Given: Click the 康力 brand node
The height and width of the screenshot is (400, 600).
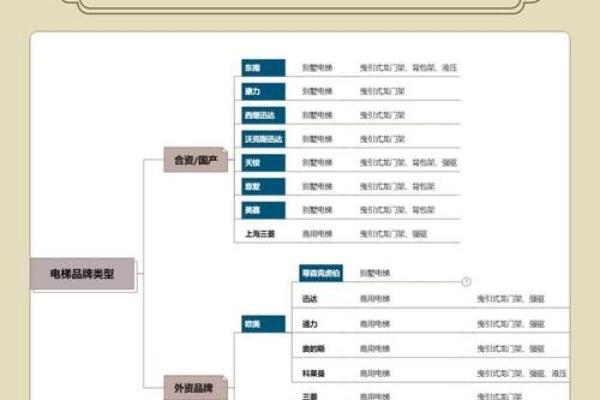Looking at the screenshot, I should [x=263, y=91].
